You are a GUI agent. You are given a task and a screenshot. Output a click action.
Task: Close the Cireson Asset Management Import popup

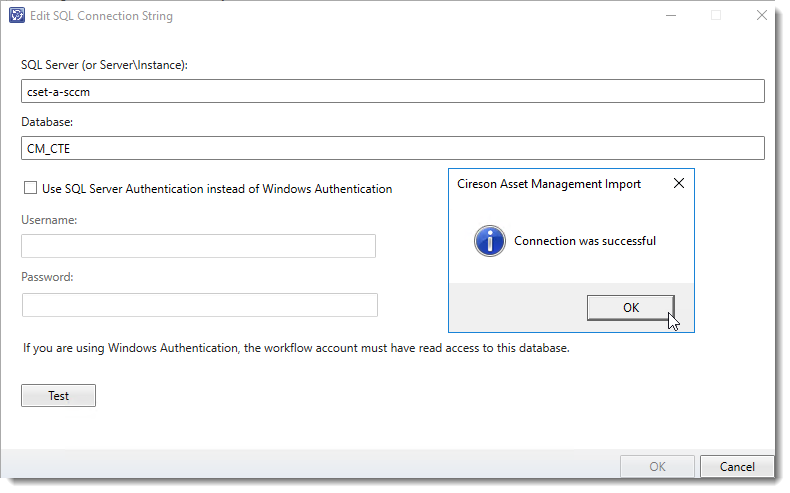(678, 184)
